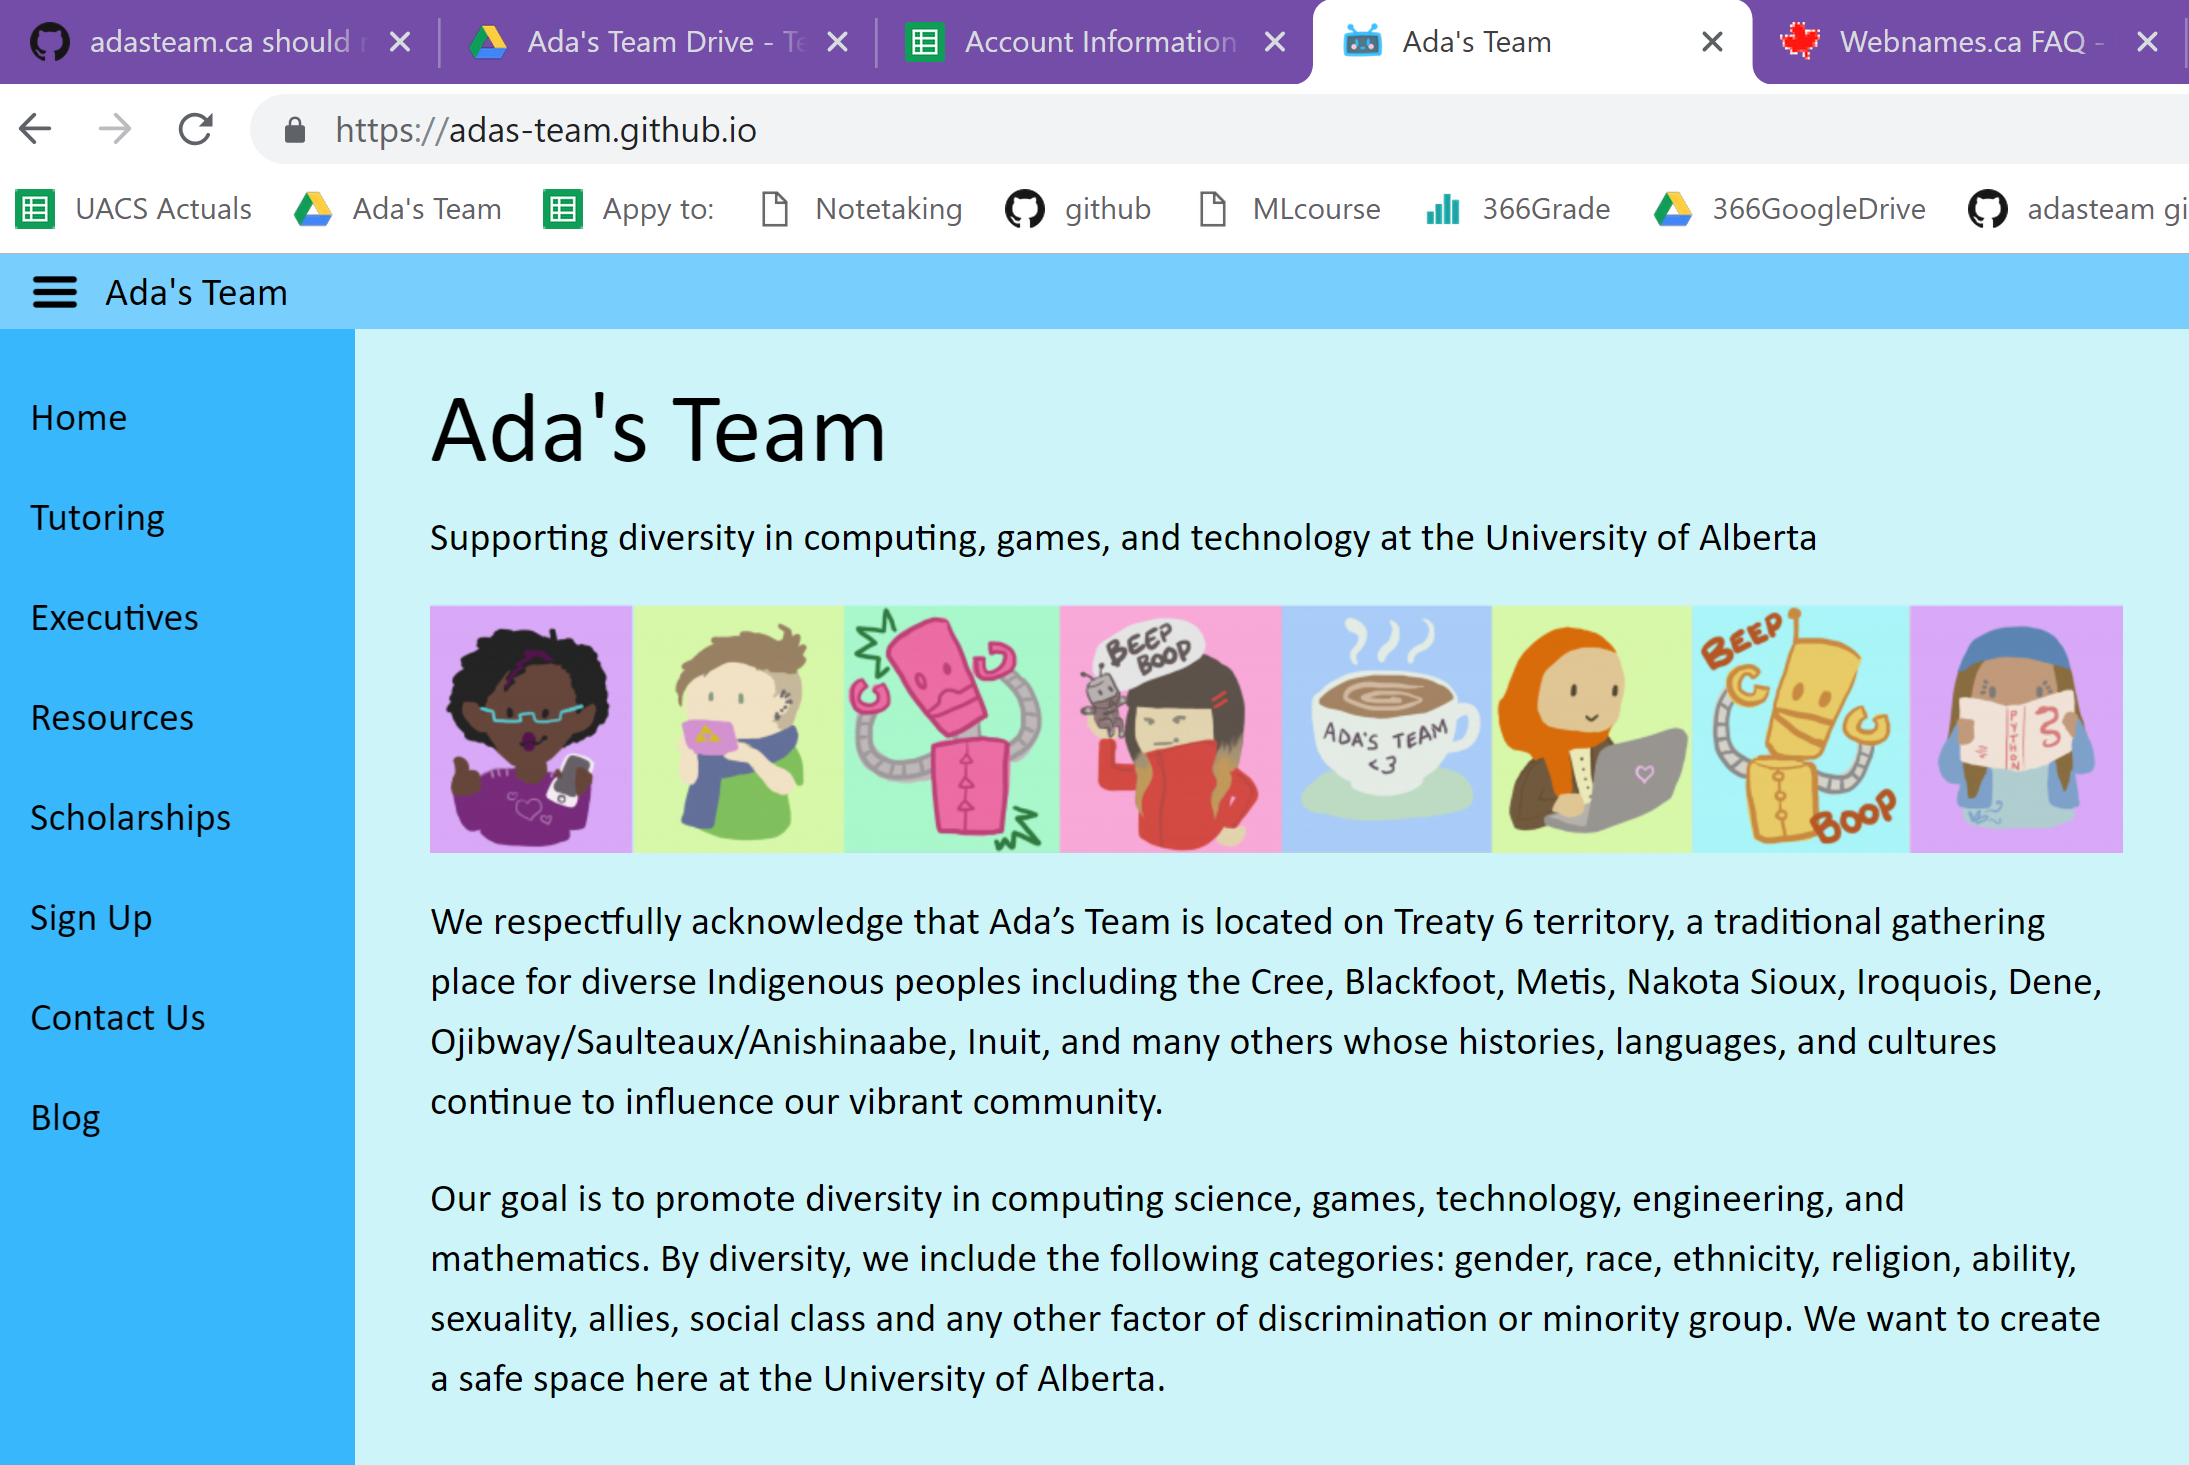Go forward a page
2189x1465 pixels.
pos(114,129)
